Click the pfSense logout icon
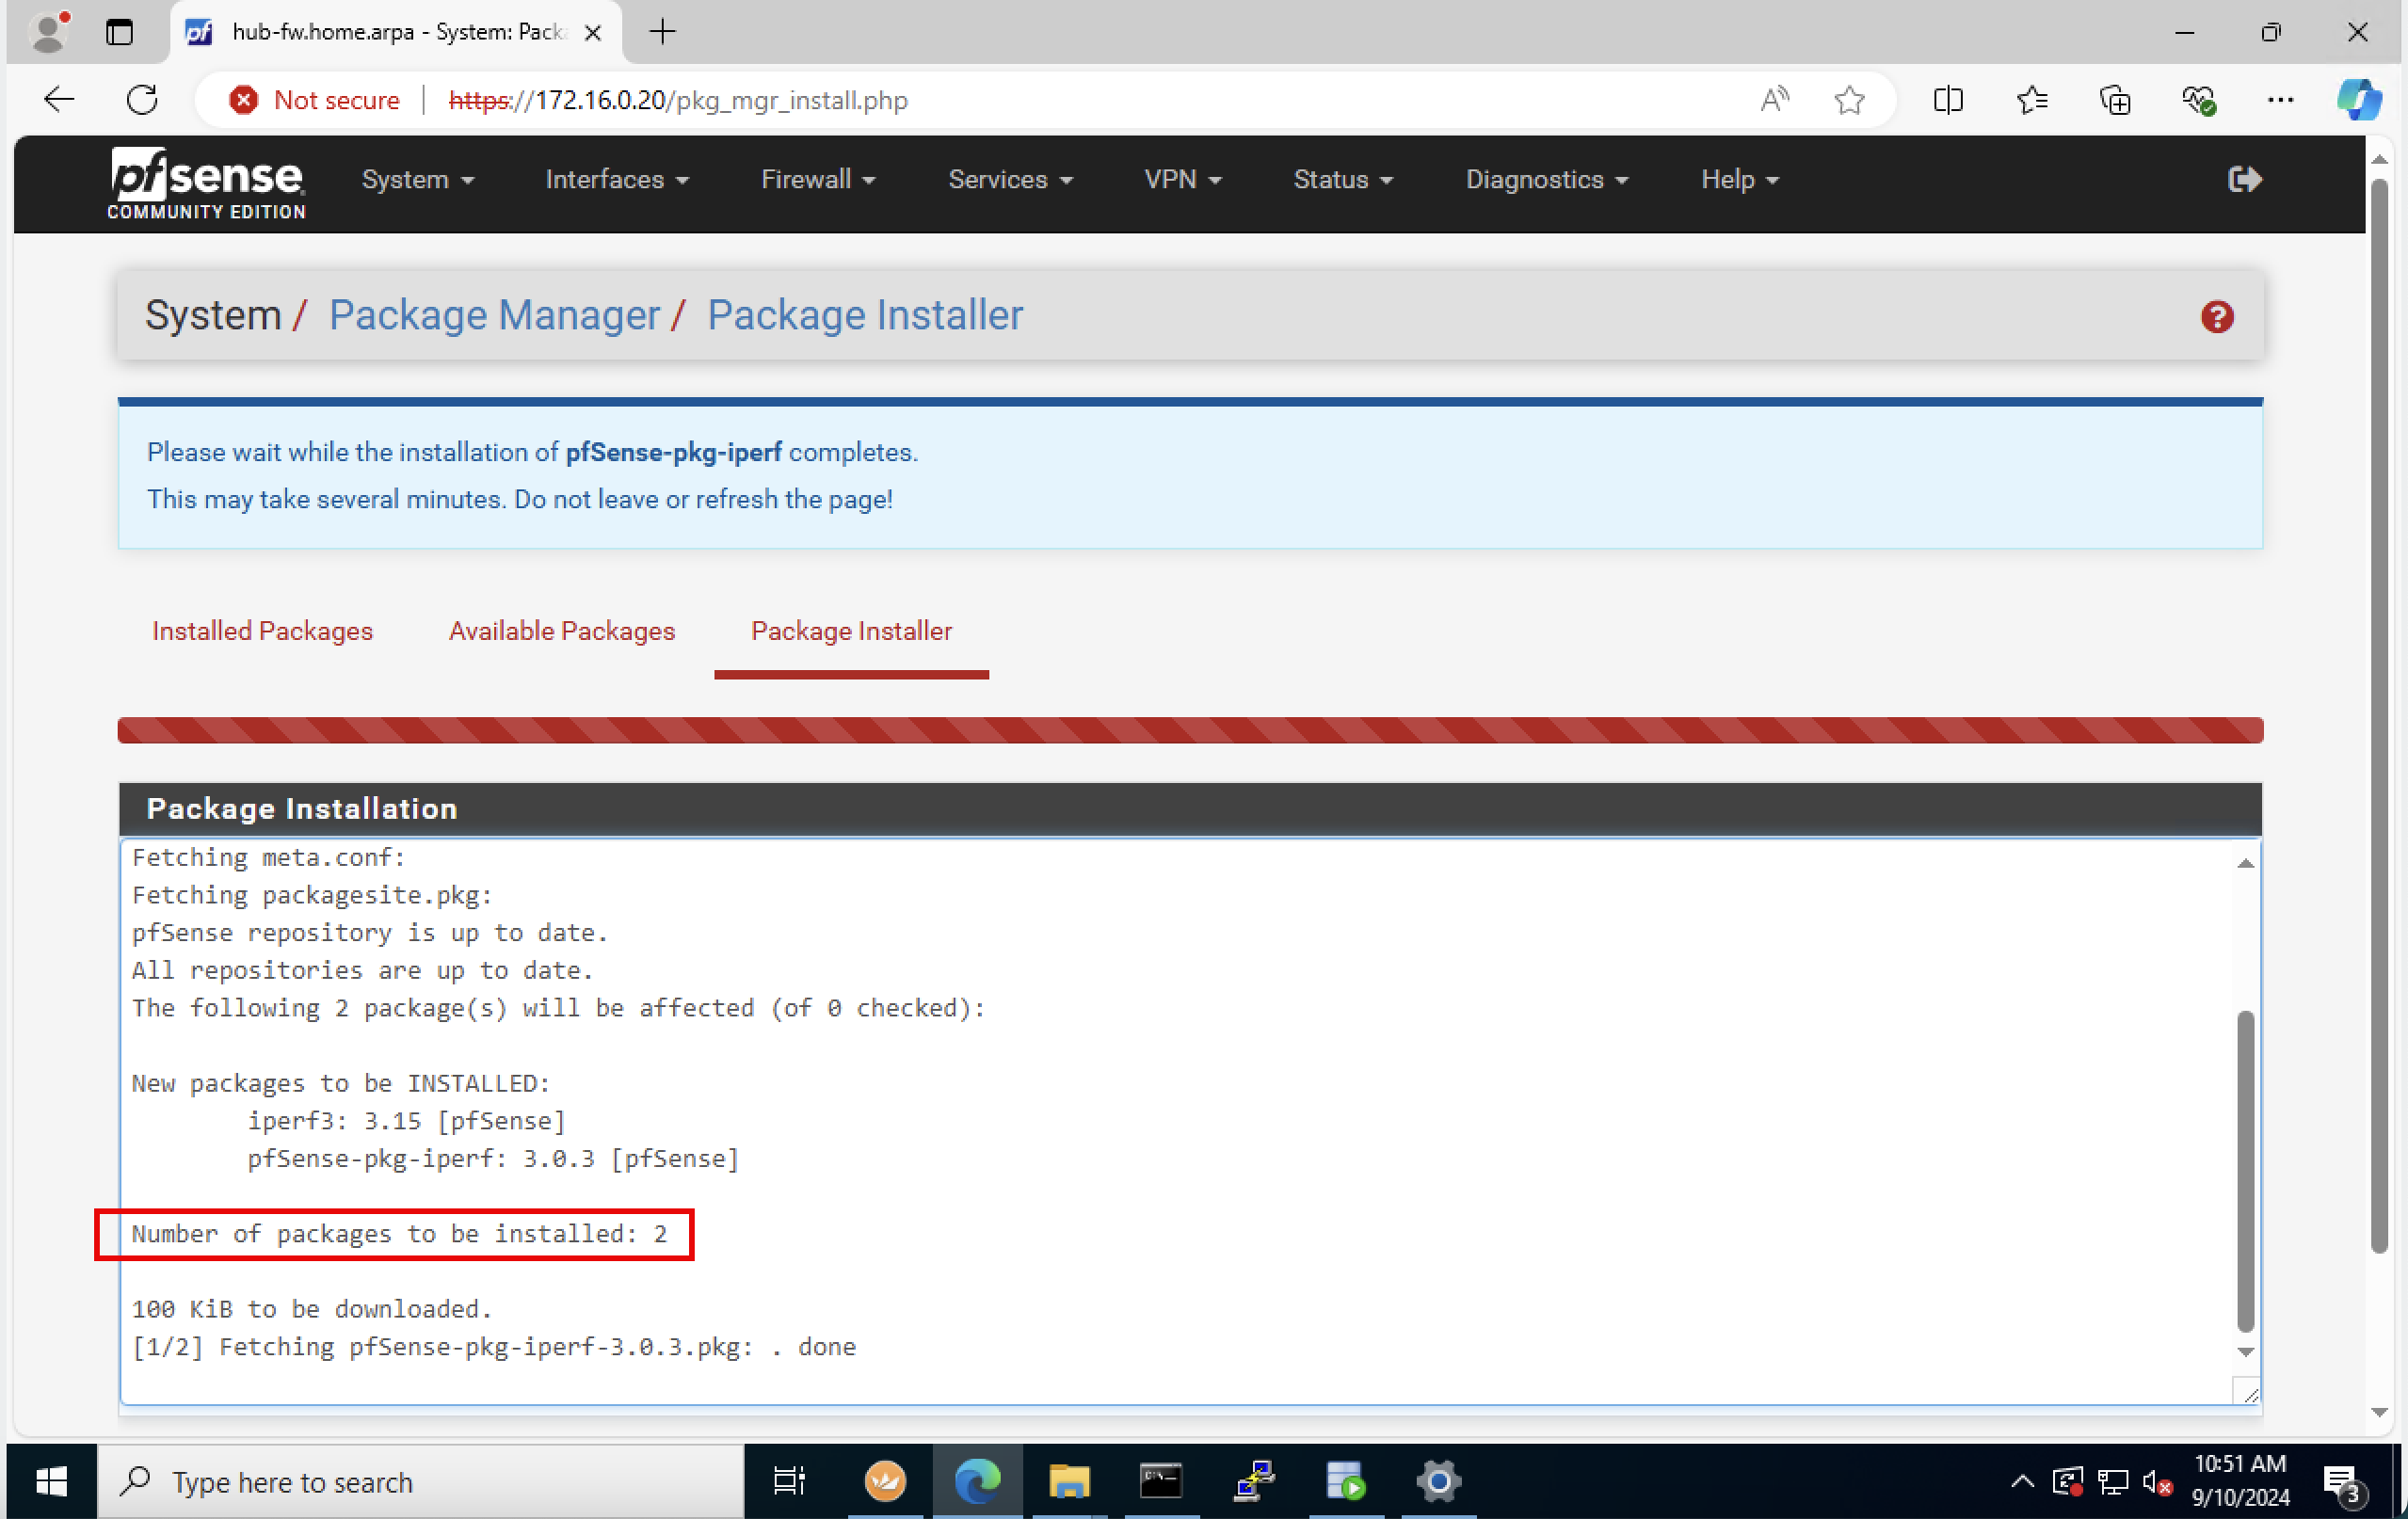Image resolution: width=2408 pixels, height=1519 pixels. [x=2244, y=179]
